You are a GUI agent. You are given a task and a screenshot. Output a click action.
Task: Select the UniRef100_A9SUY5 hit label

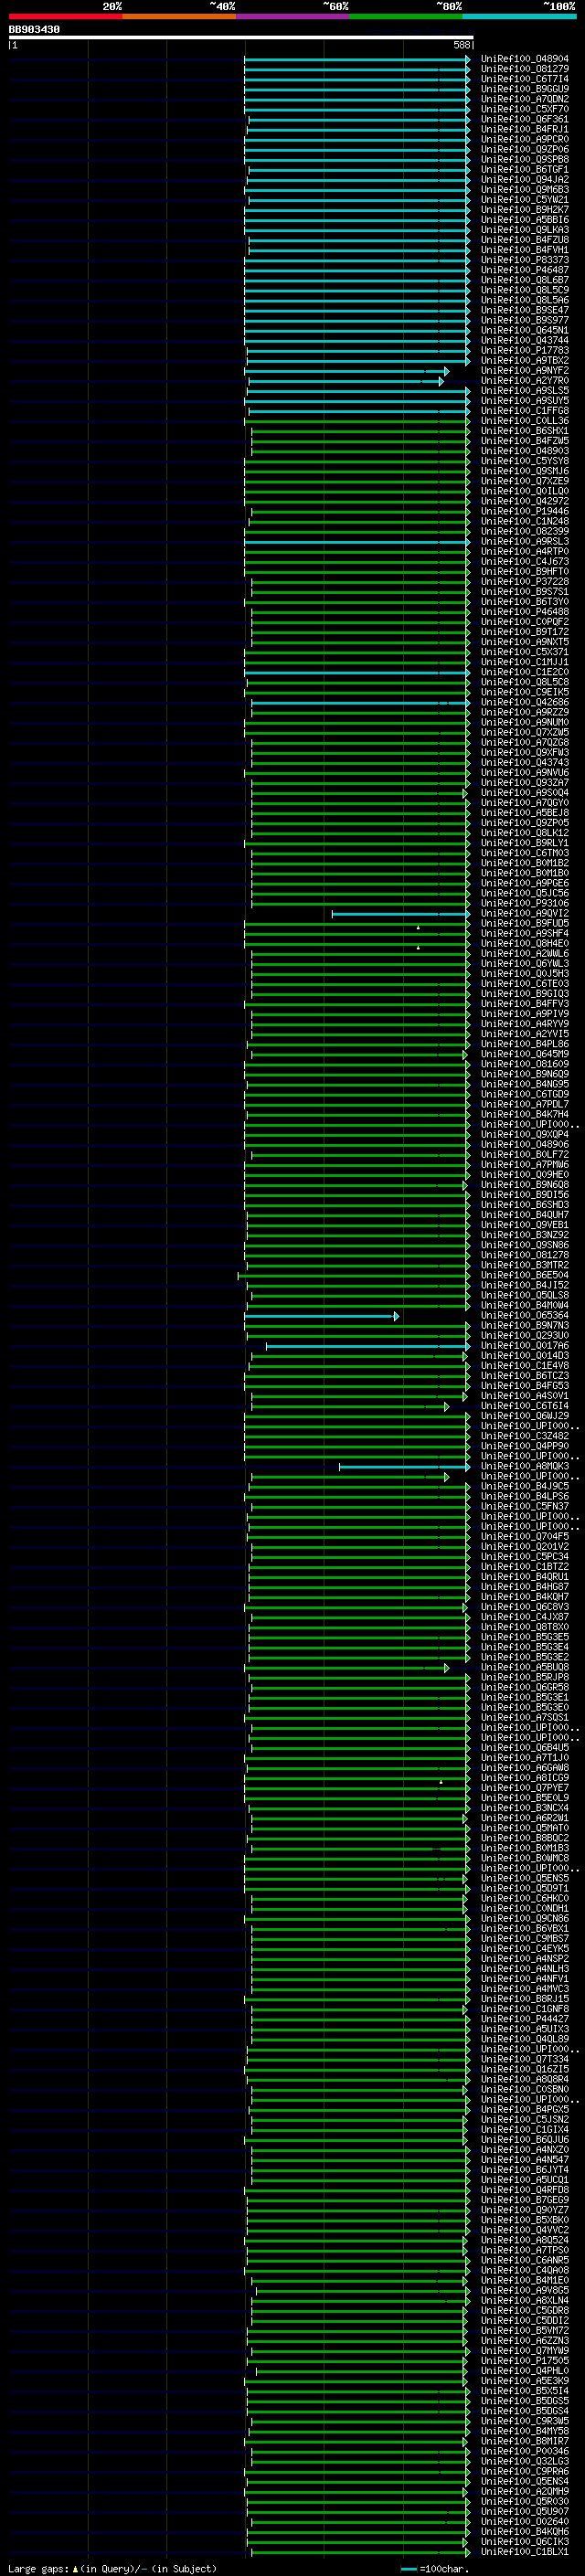pyautogui.click(x=525, y=401)
